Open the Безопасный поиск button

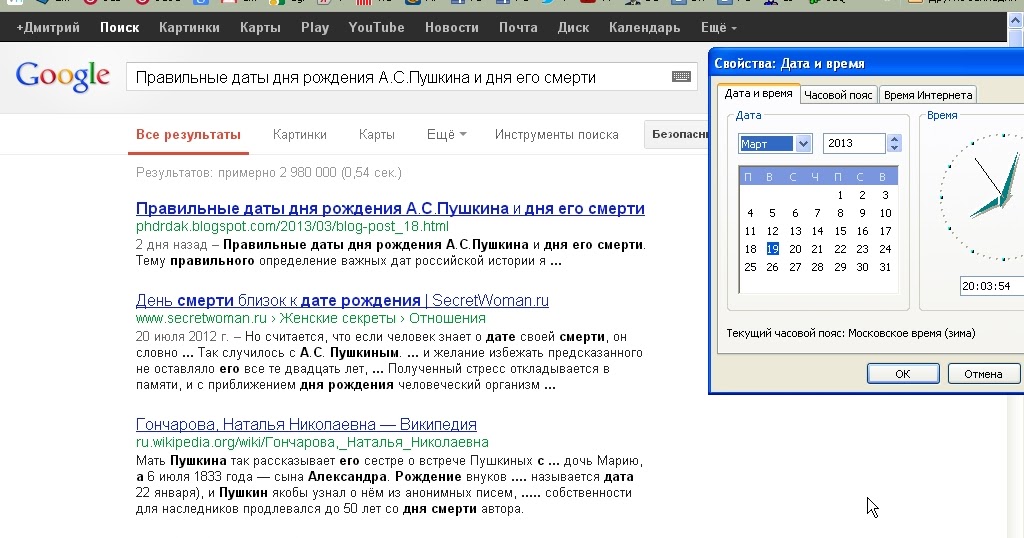click(x=677, y=134)
